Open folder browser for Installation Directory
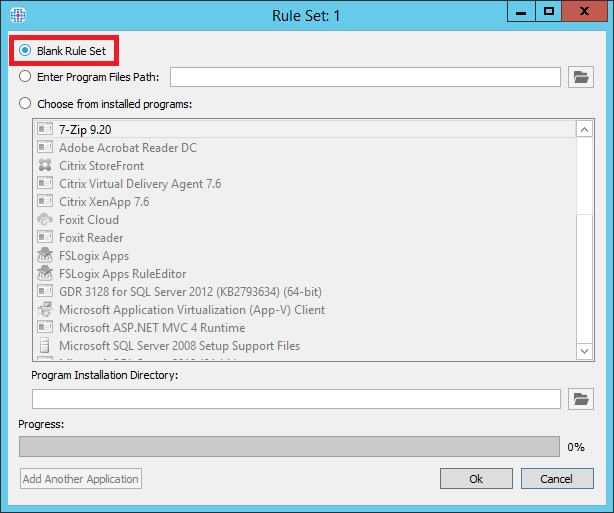 point(581,399)
